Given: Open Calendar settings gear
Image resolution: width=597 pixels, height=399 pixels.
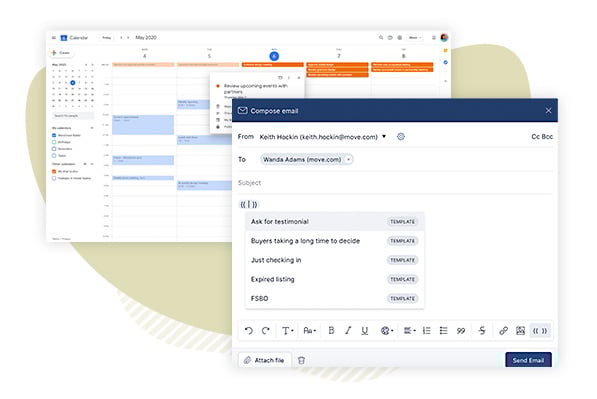Looking at the screenshot, I should [399, 37].
